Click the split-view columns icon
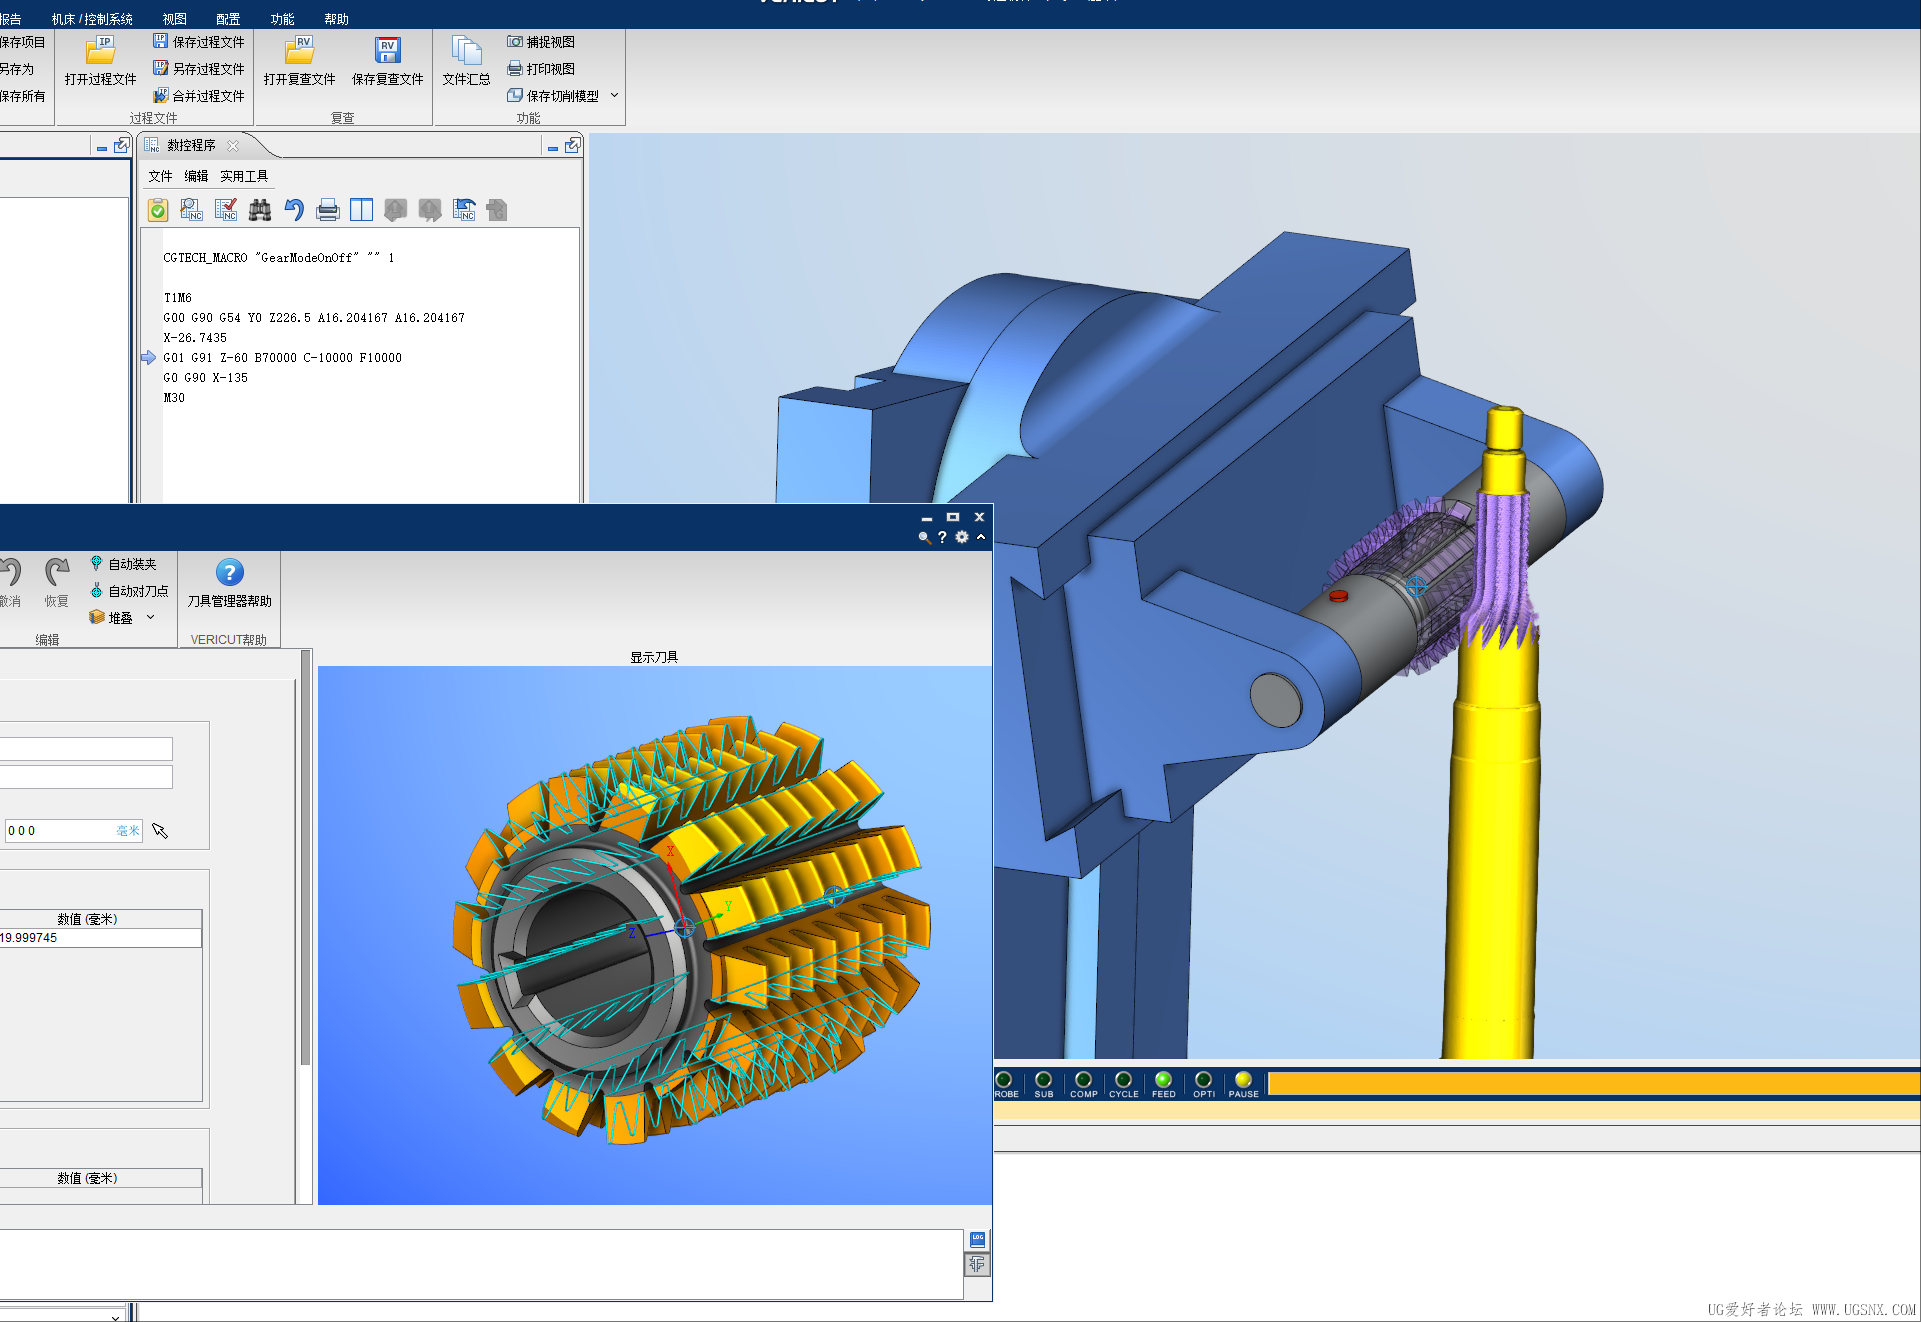The height and width of the screenshot is (1322, 1921). click(362, 210)
